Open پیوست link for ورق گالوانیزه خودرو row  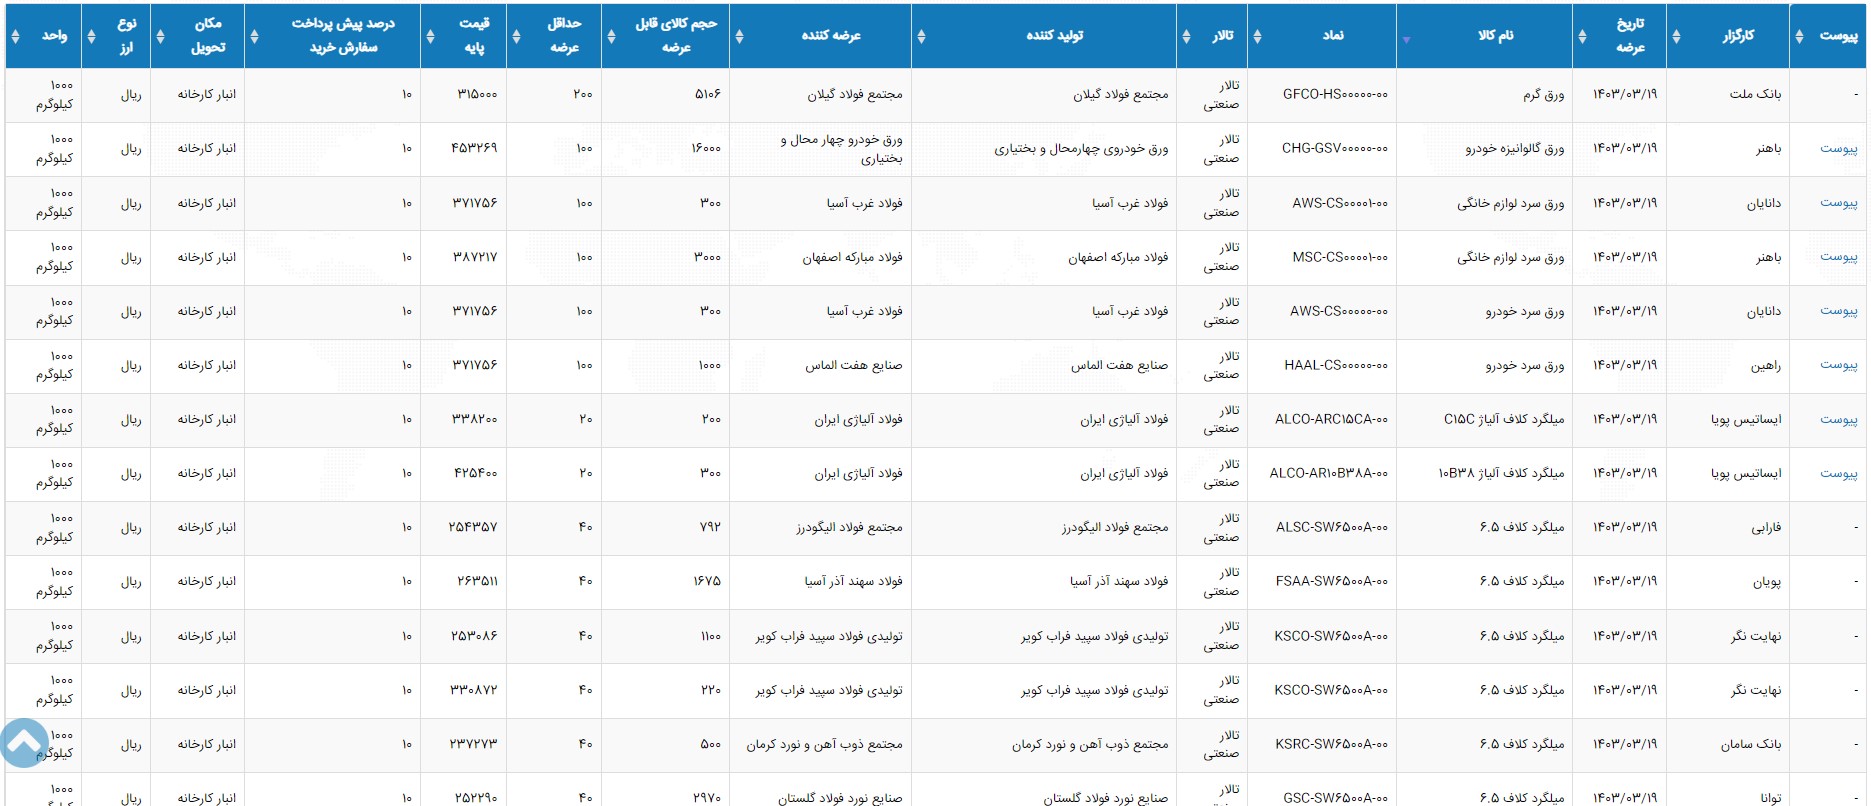tap(1838, 148)
